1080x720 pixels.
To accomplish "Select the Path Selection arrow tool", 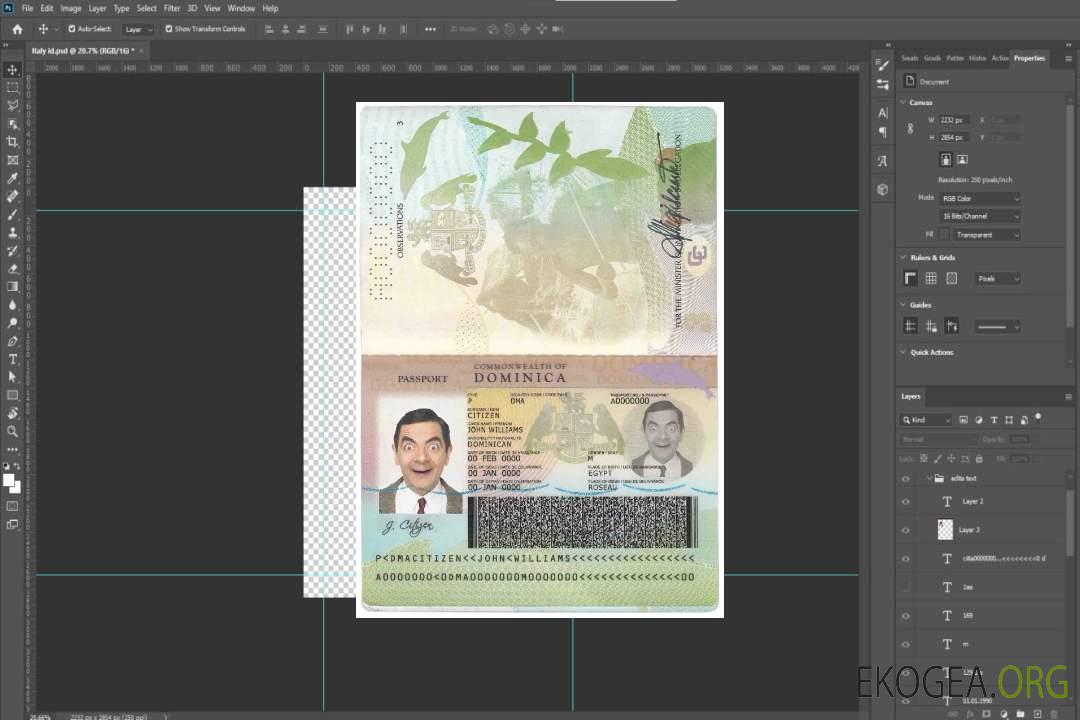I will (x=12, y=377).
